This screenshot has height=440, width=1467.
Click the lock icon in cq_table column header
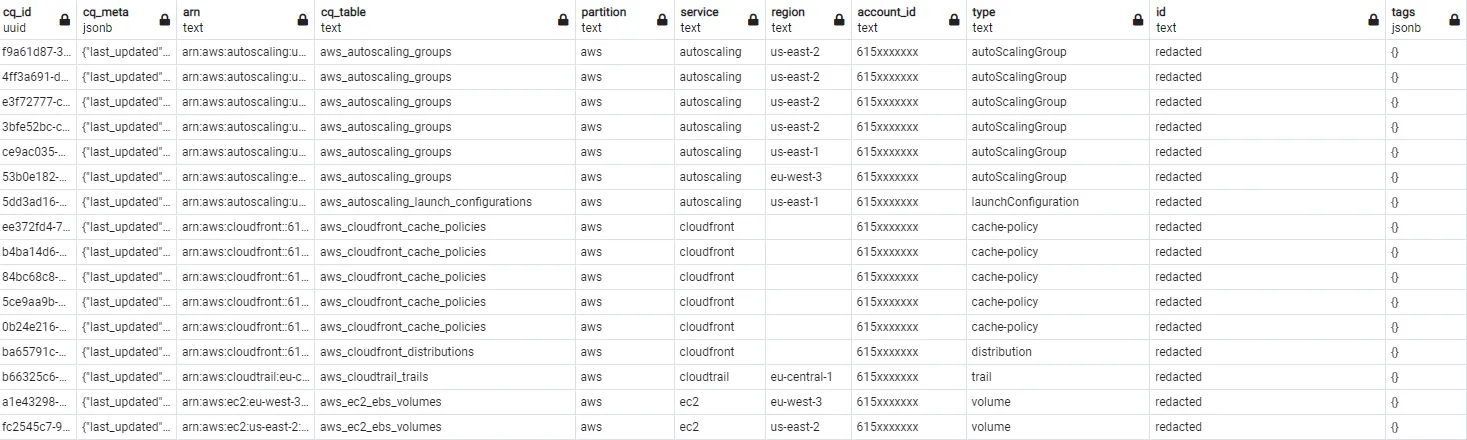pyautogui.click(x=563, y=20)
